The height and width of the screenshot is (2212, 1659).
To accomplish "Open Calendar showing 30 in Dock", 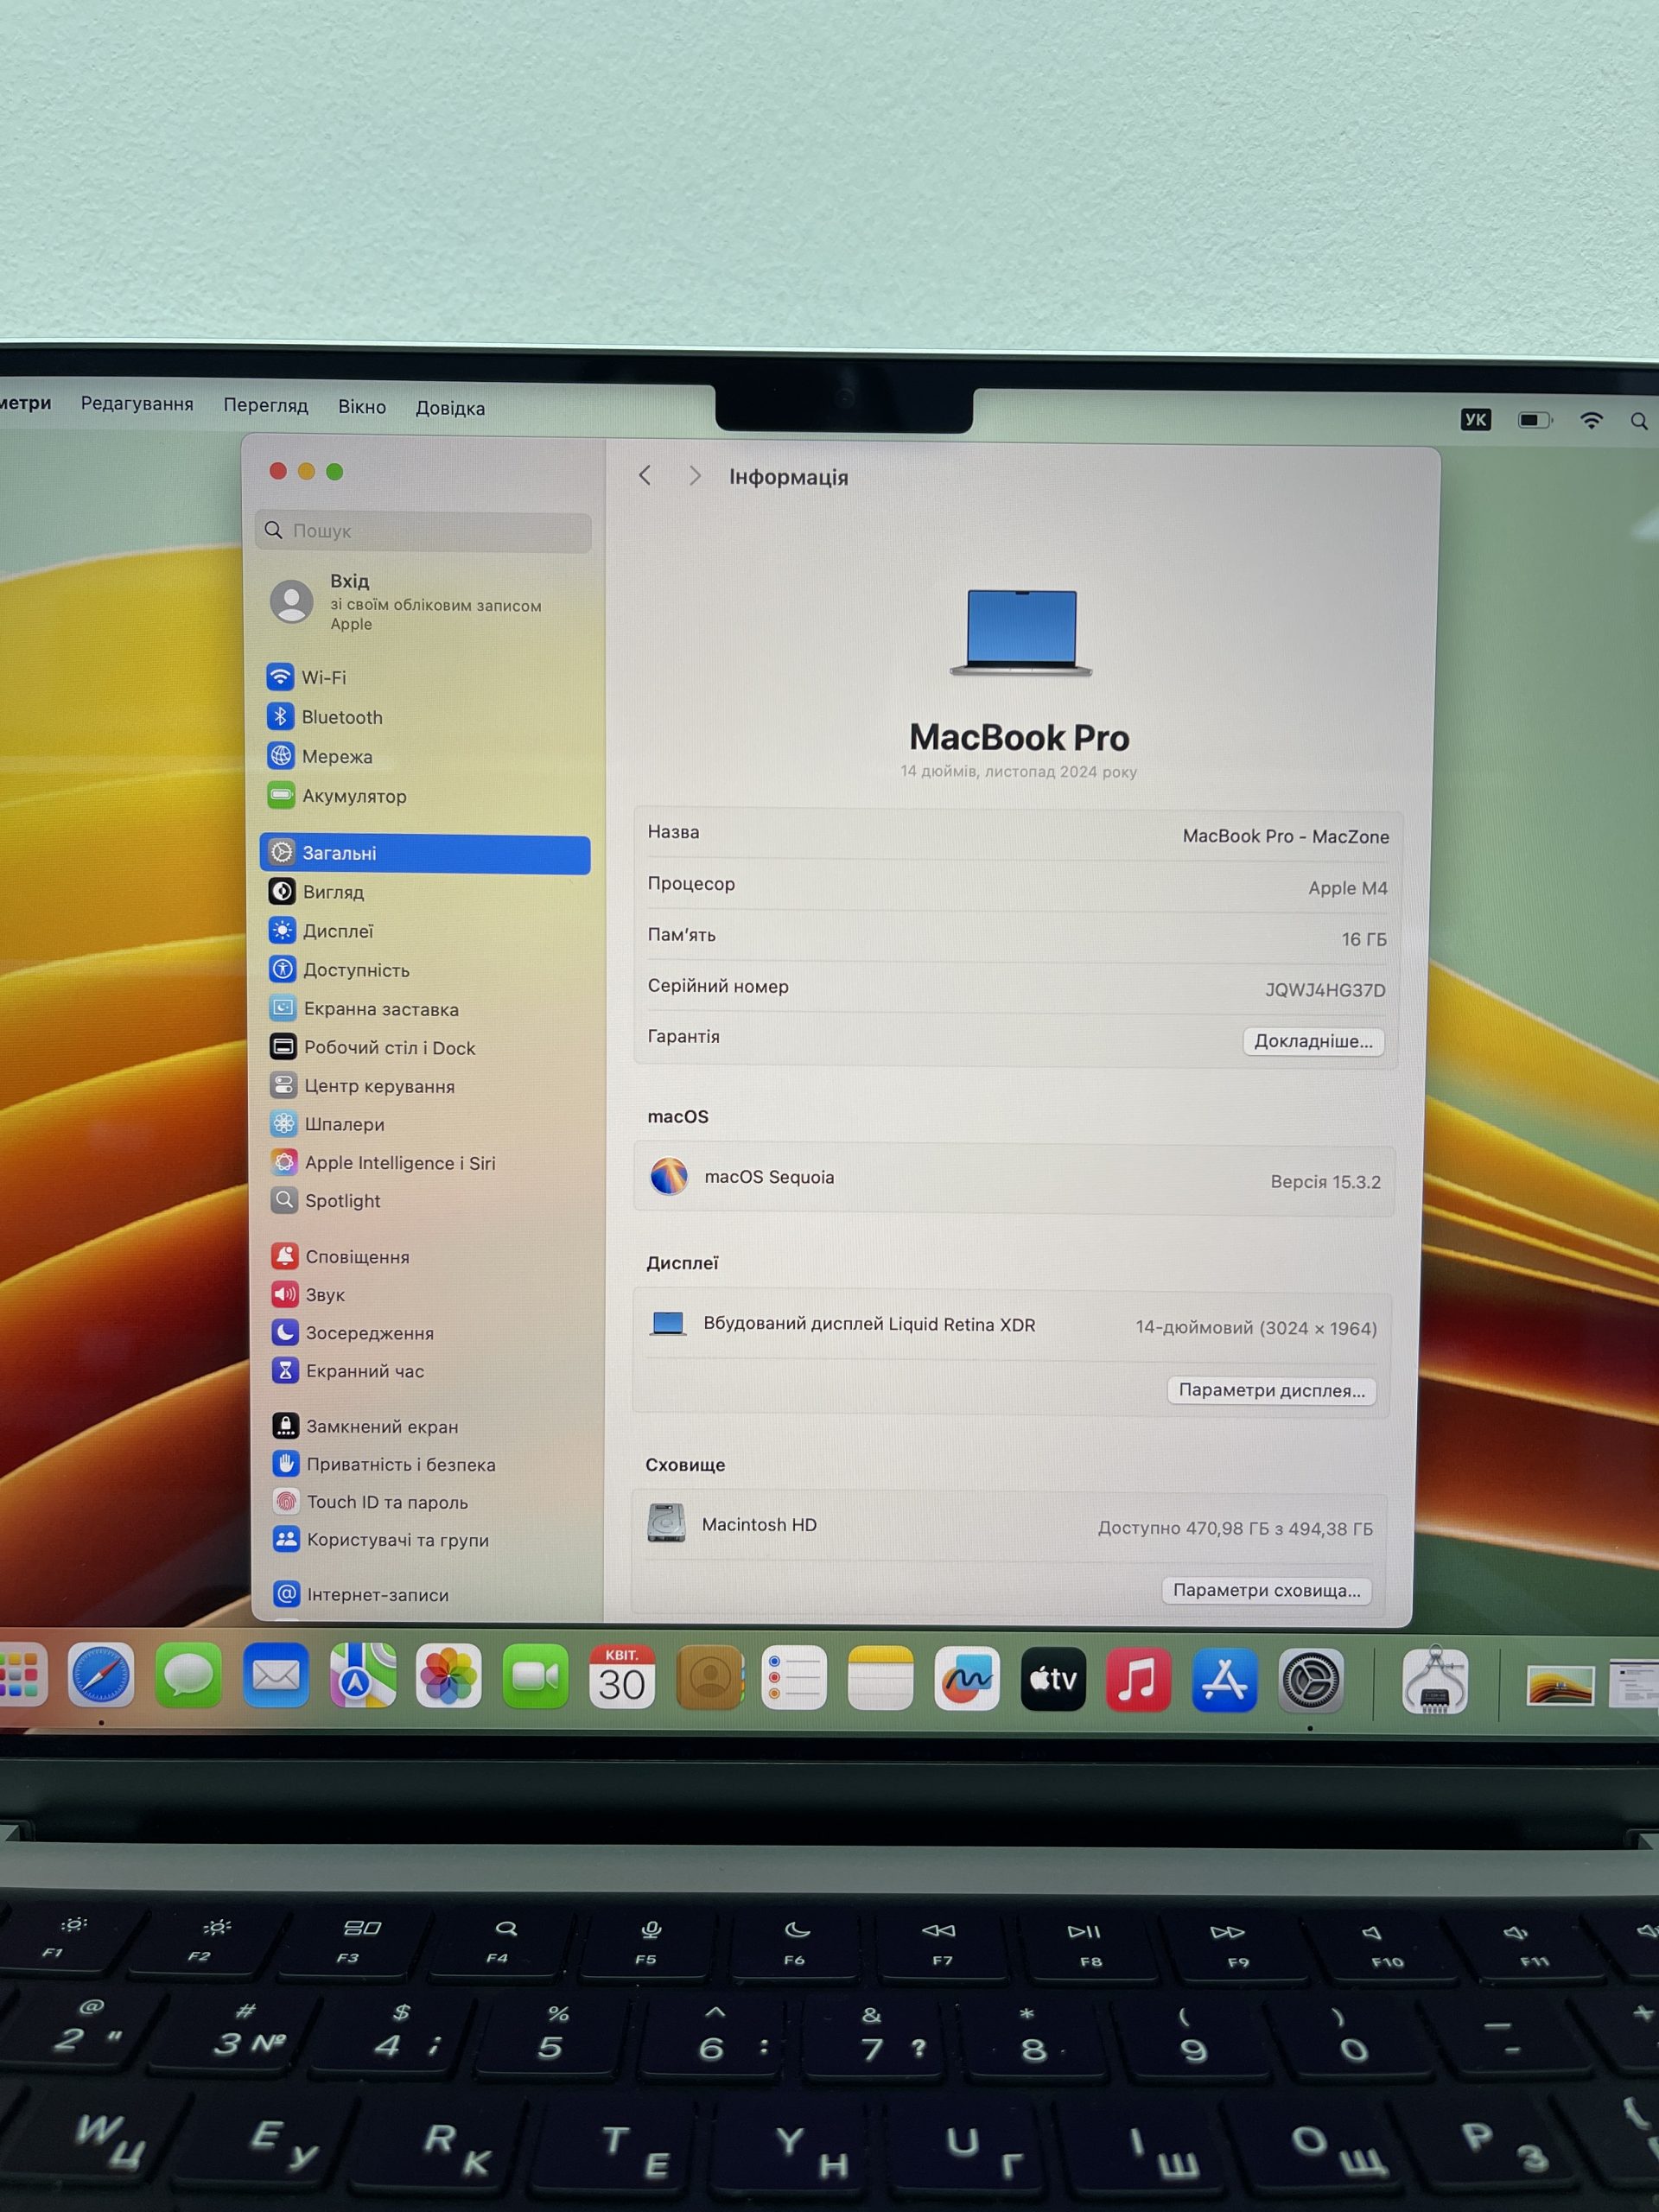I will [x=622, y=1677].
